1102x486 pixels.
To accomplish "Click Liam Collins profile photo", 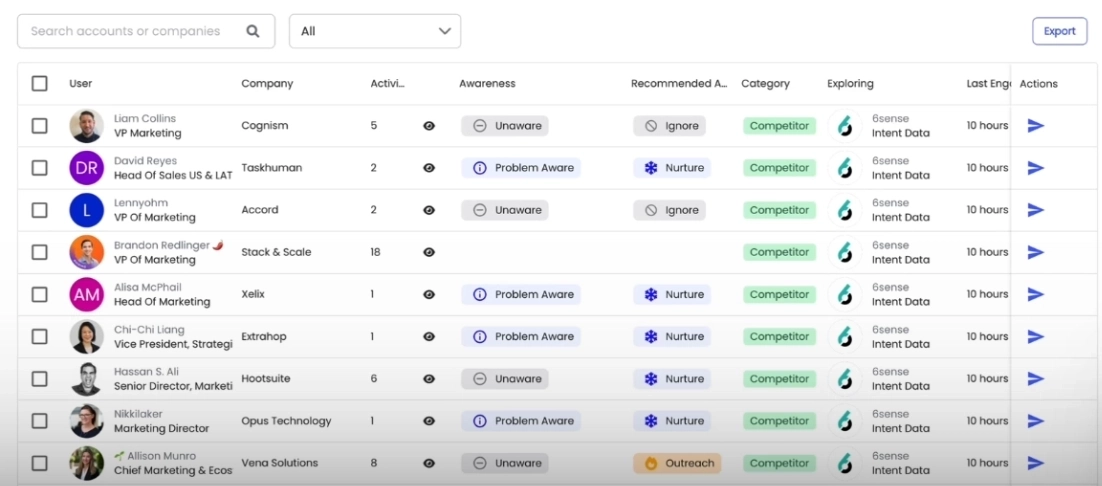I will tap(86, 126).
